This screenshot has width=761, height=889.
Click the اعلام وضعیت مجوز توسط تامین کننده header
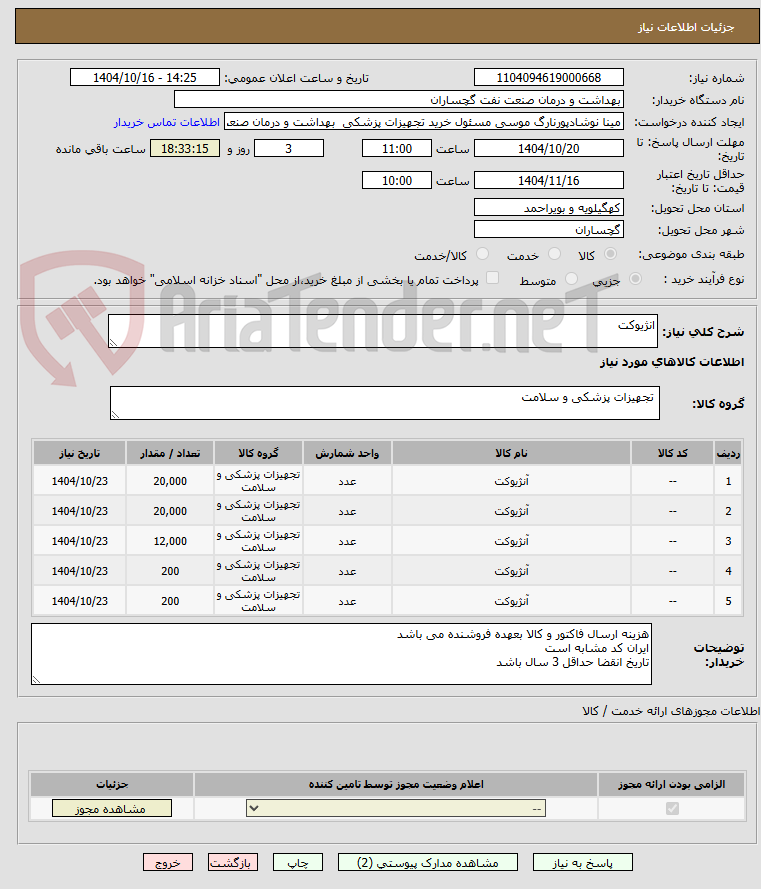click(396, 784)
